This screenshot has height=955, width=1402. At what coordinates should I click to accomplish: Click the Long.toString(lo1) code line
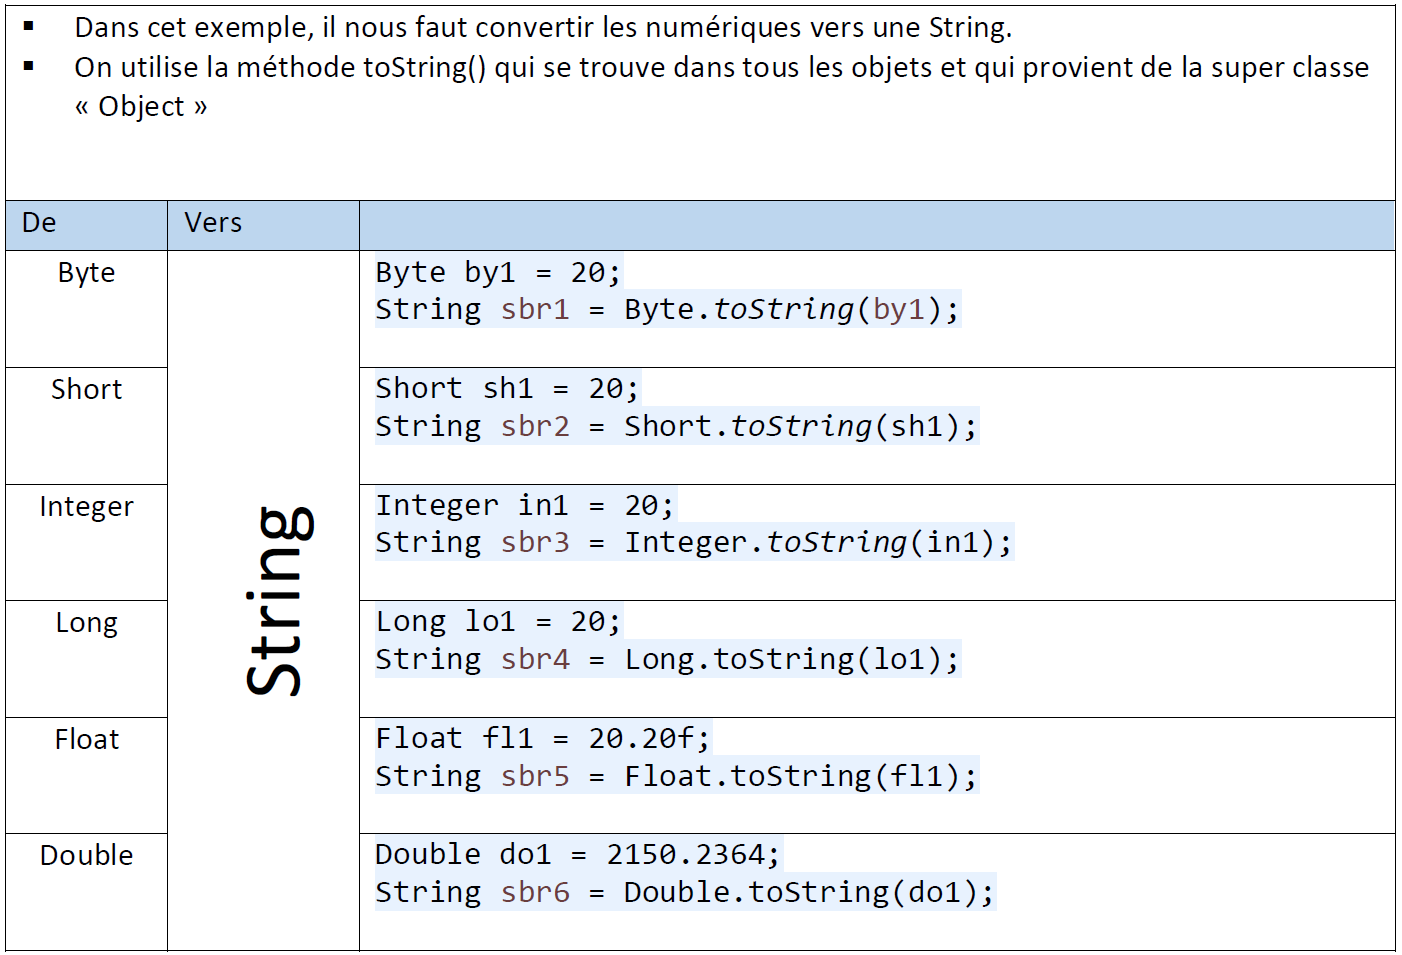667,660
